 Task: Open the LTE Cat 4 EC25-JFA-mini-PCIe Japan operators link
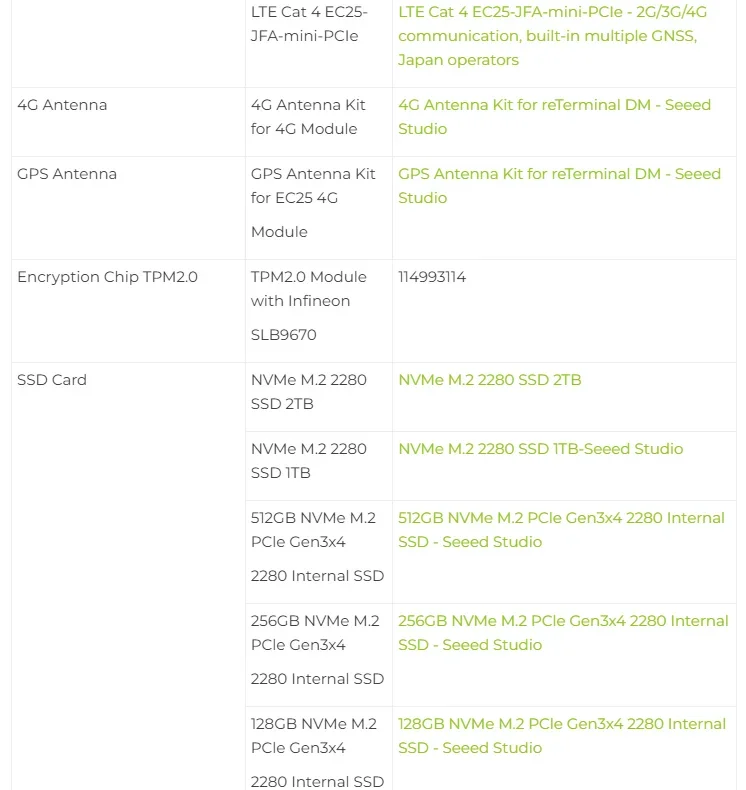tap(547, 36)
